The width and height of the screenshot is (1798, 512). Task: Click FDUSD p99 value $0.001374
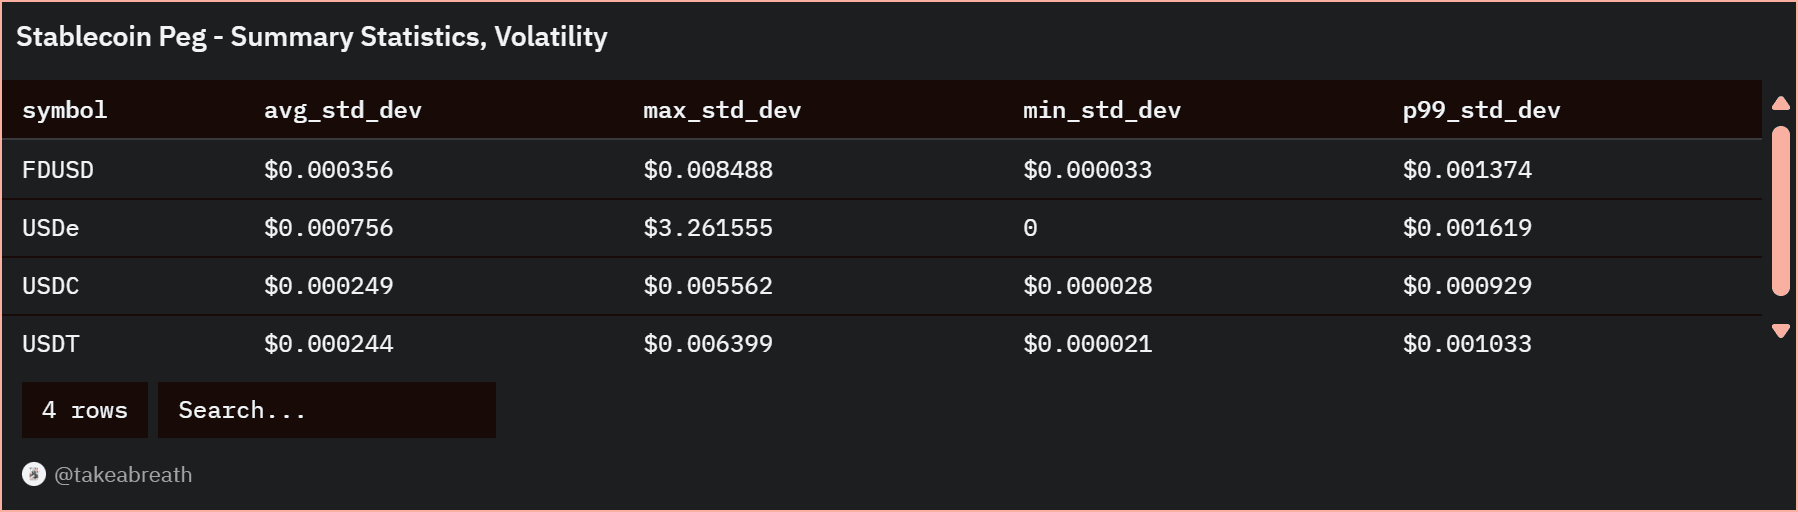1467,170
